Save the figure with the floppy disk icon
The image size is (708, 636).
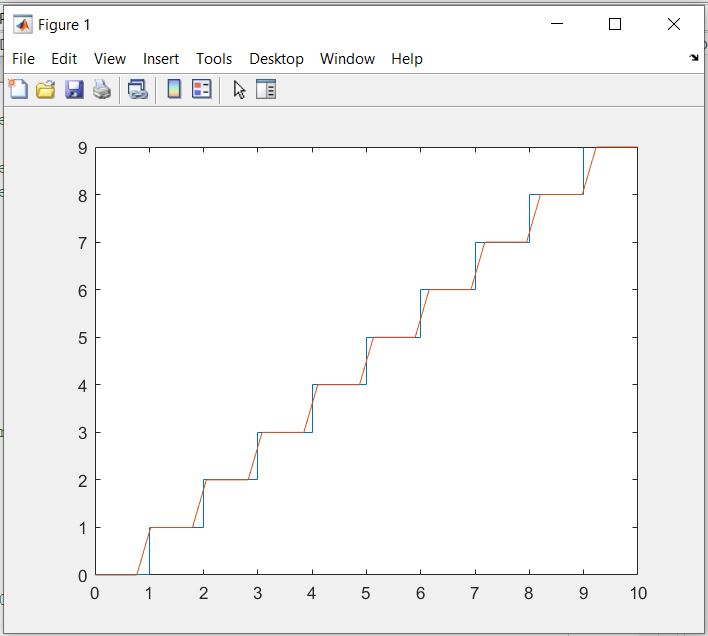pos(73,90)
